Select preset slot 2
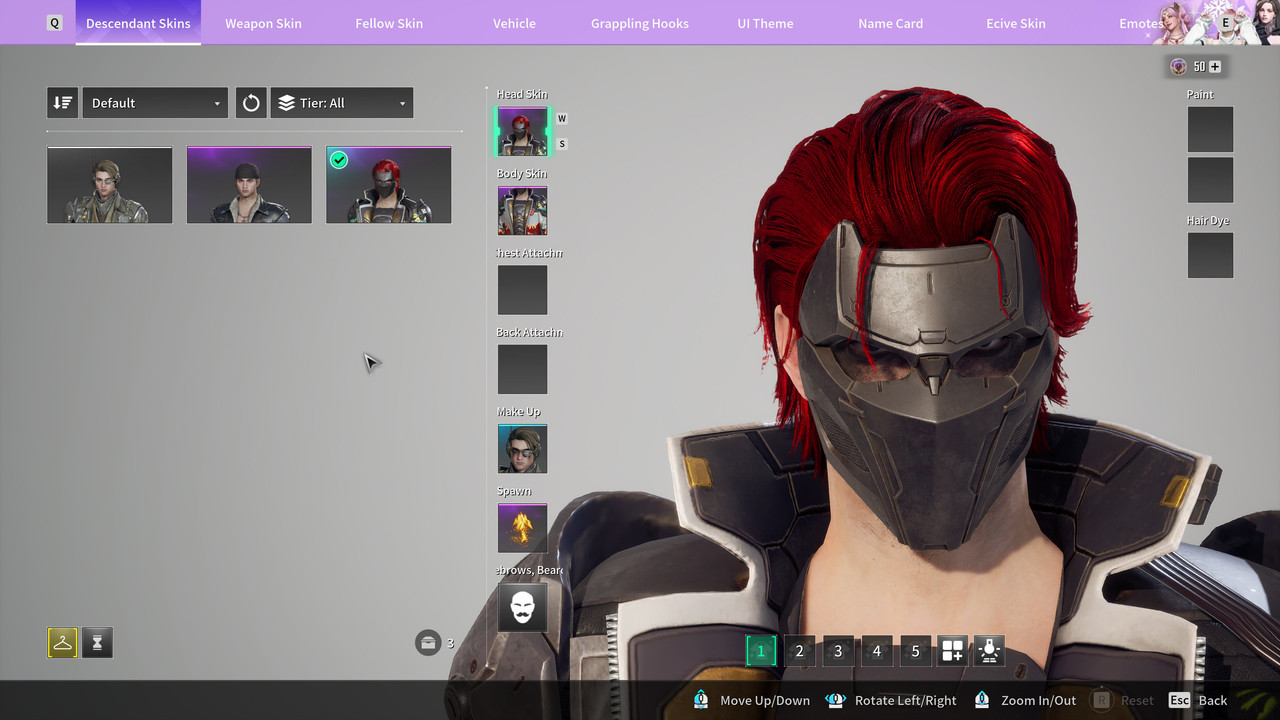Screen dimensions: 1280x720 (x=799, y=651)
